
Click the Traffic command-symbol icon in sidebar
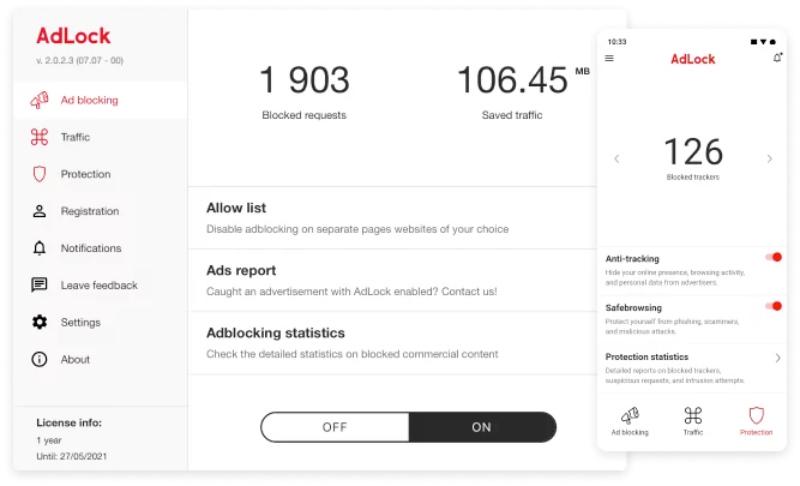[39, 137]
